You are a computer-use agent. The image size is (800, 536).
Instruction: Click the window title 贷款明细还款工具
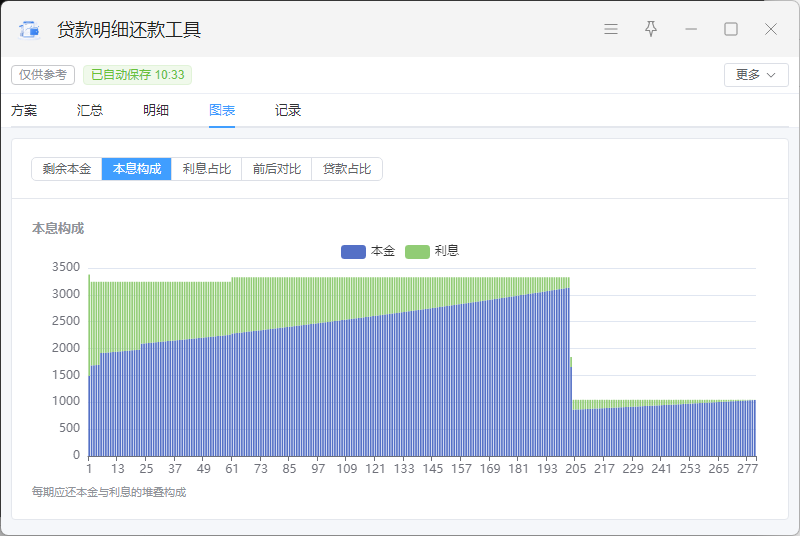[x=129, y=30]
